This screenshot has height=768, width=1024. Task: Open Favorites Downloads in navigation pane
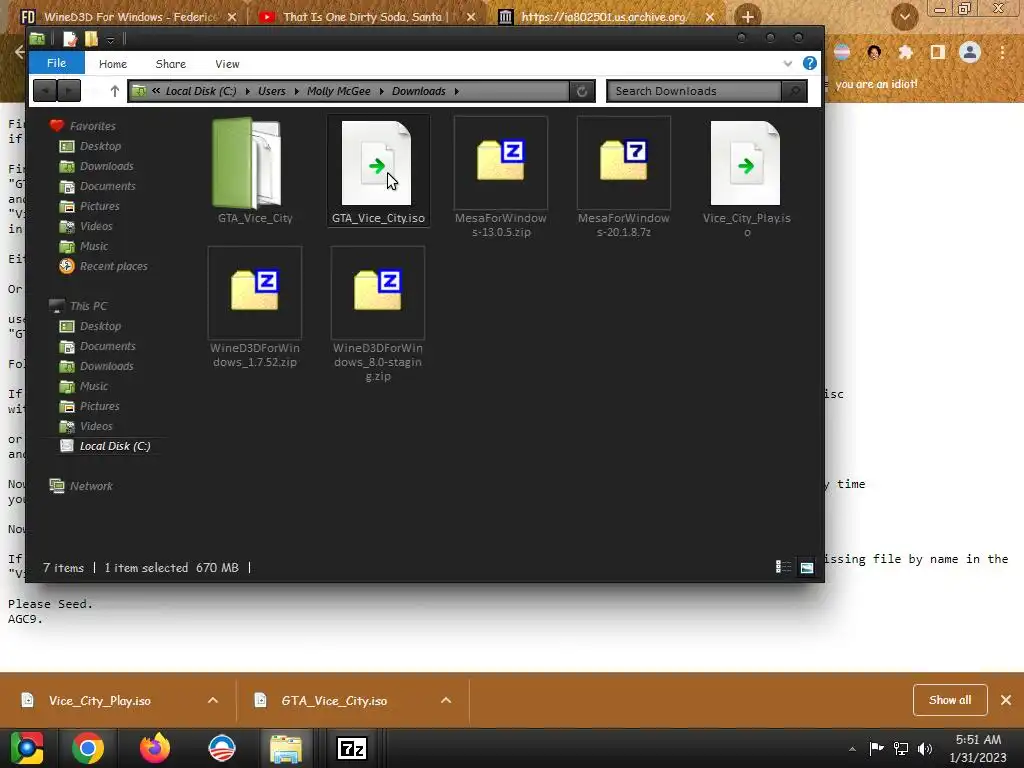(106, 167)
